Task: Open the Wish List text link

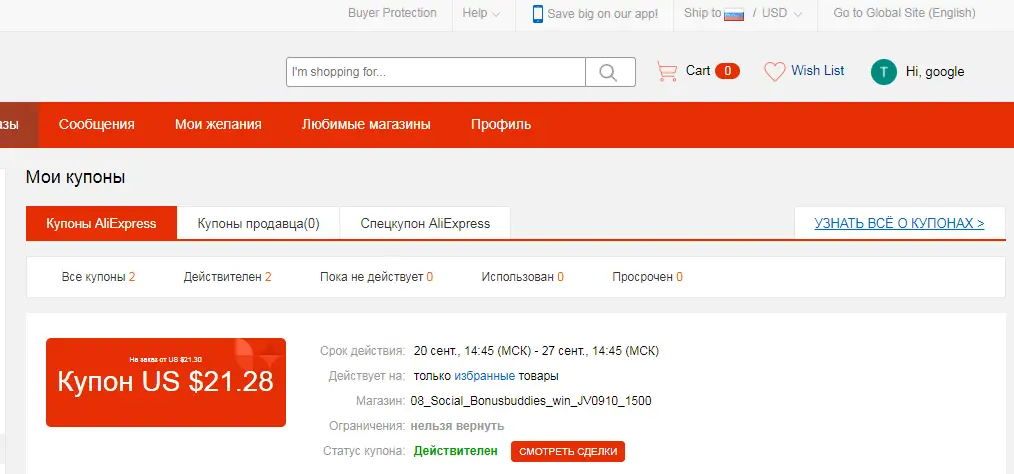Action: tap(817, 70)
